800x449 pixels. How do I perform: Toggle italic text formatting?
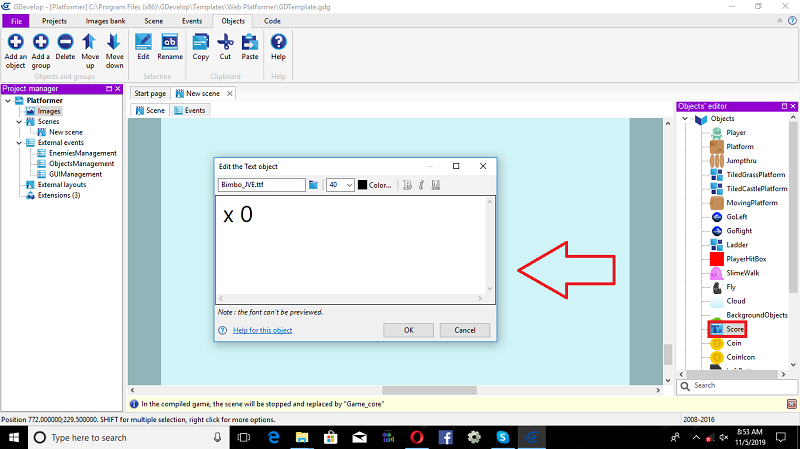click(421, 185)
